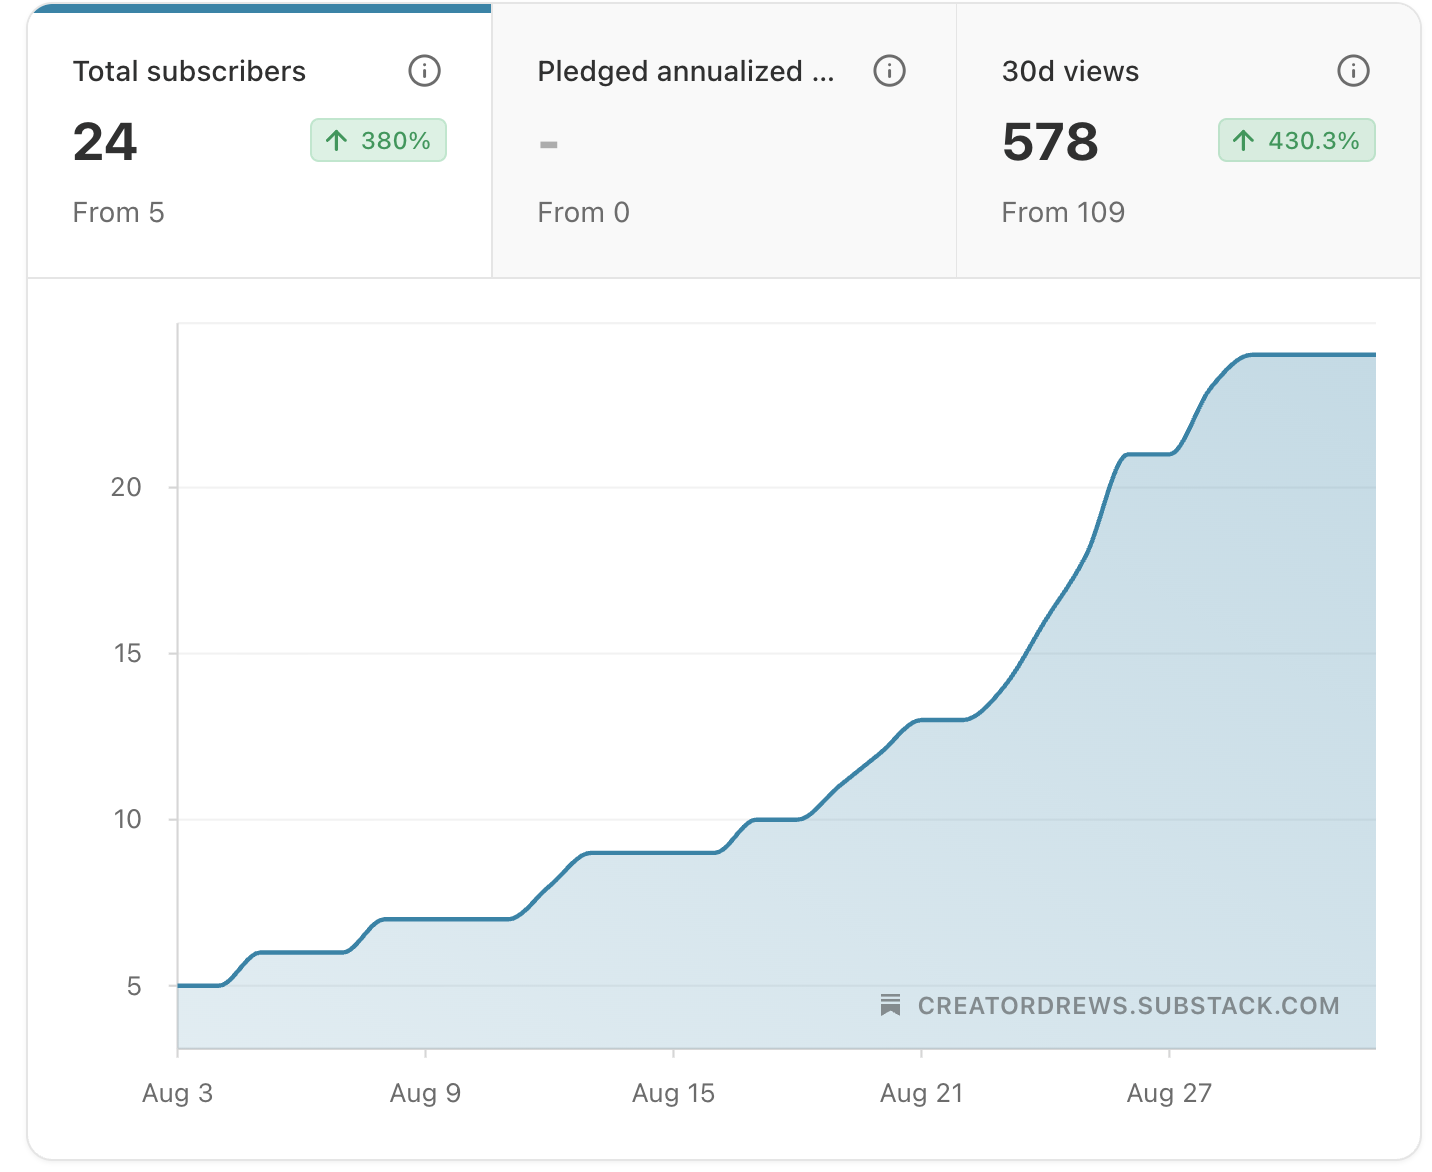Switch to the 30d views tab
This screenshot has width=1432, height=1172.
[x=1188, y=141]
